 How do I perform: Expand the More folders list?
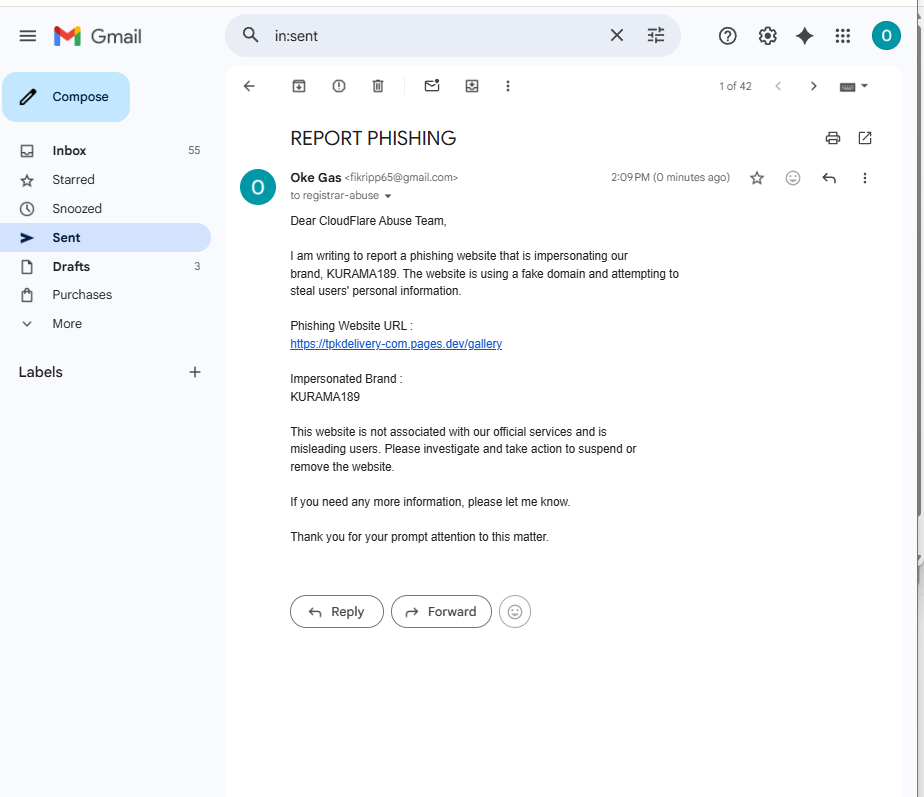click(x=105, y=324)
